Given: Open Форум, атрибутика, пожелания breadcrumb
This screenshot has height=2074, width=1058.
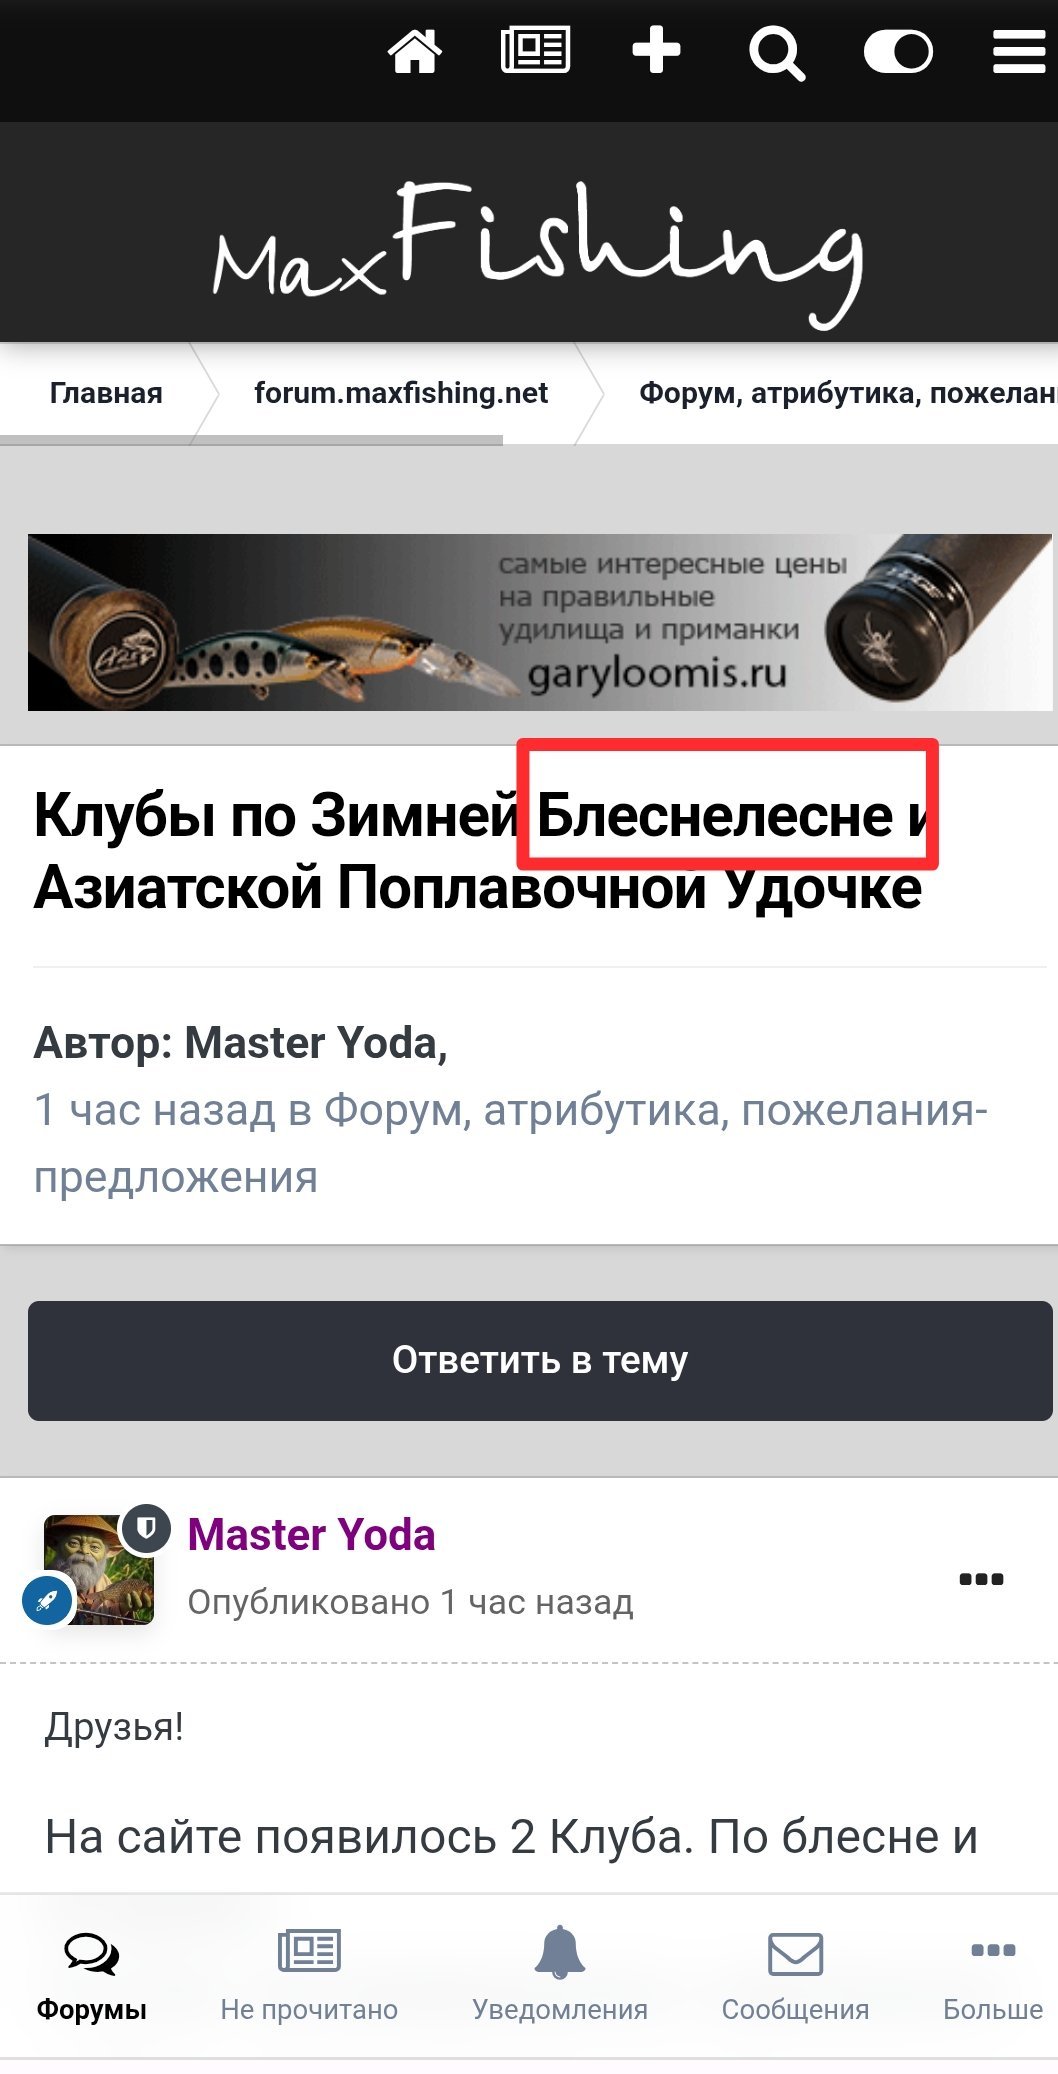Looking at the screenshot, I should [x=848, y=393].
